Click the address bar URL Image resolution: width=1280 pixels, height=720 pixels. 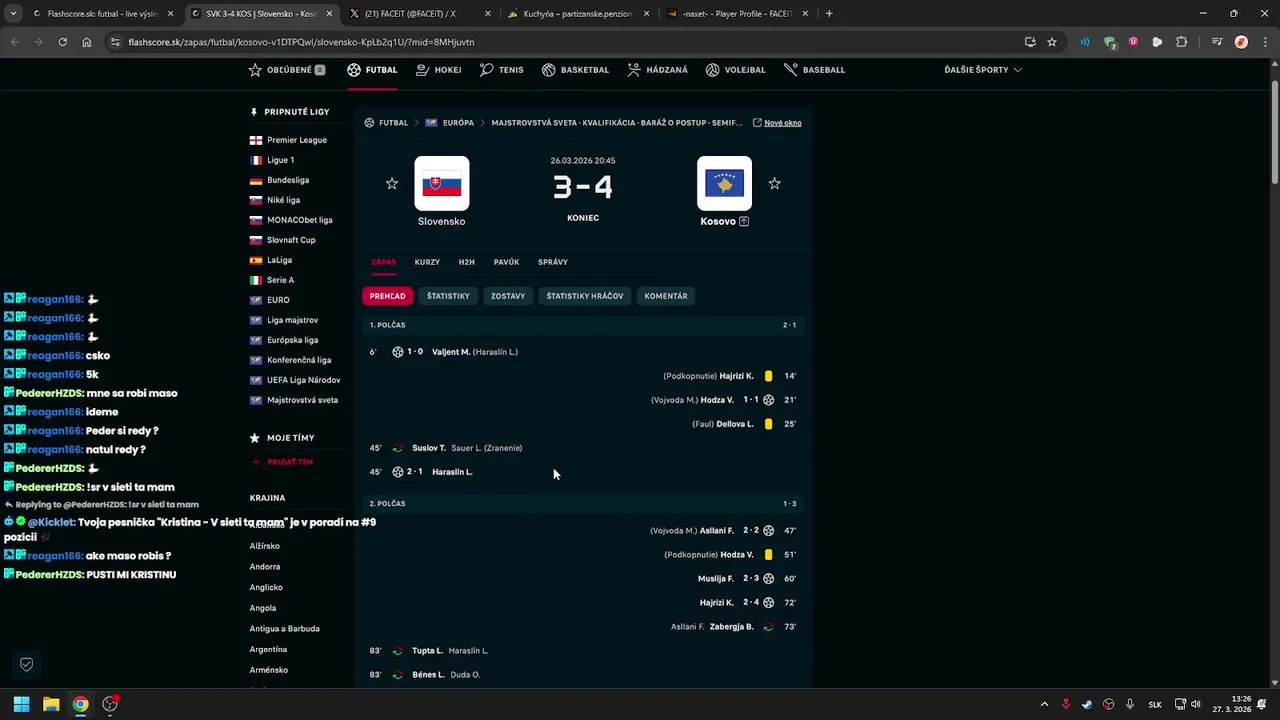click(301, 42)
